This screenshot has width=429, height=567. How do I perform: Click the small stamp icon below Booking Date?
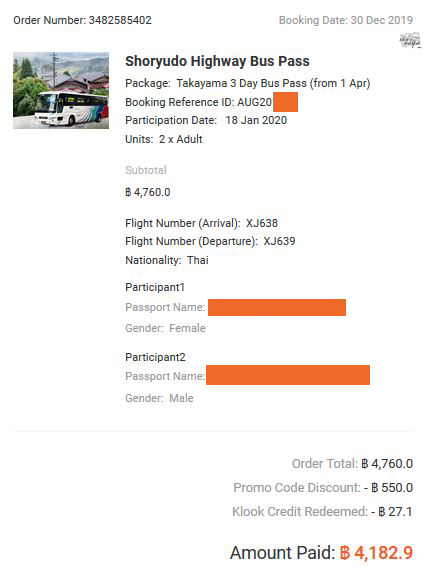coord(410,40)
